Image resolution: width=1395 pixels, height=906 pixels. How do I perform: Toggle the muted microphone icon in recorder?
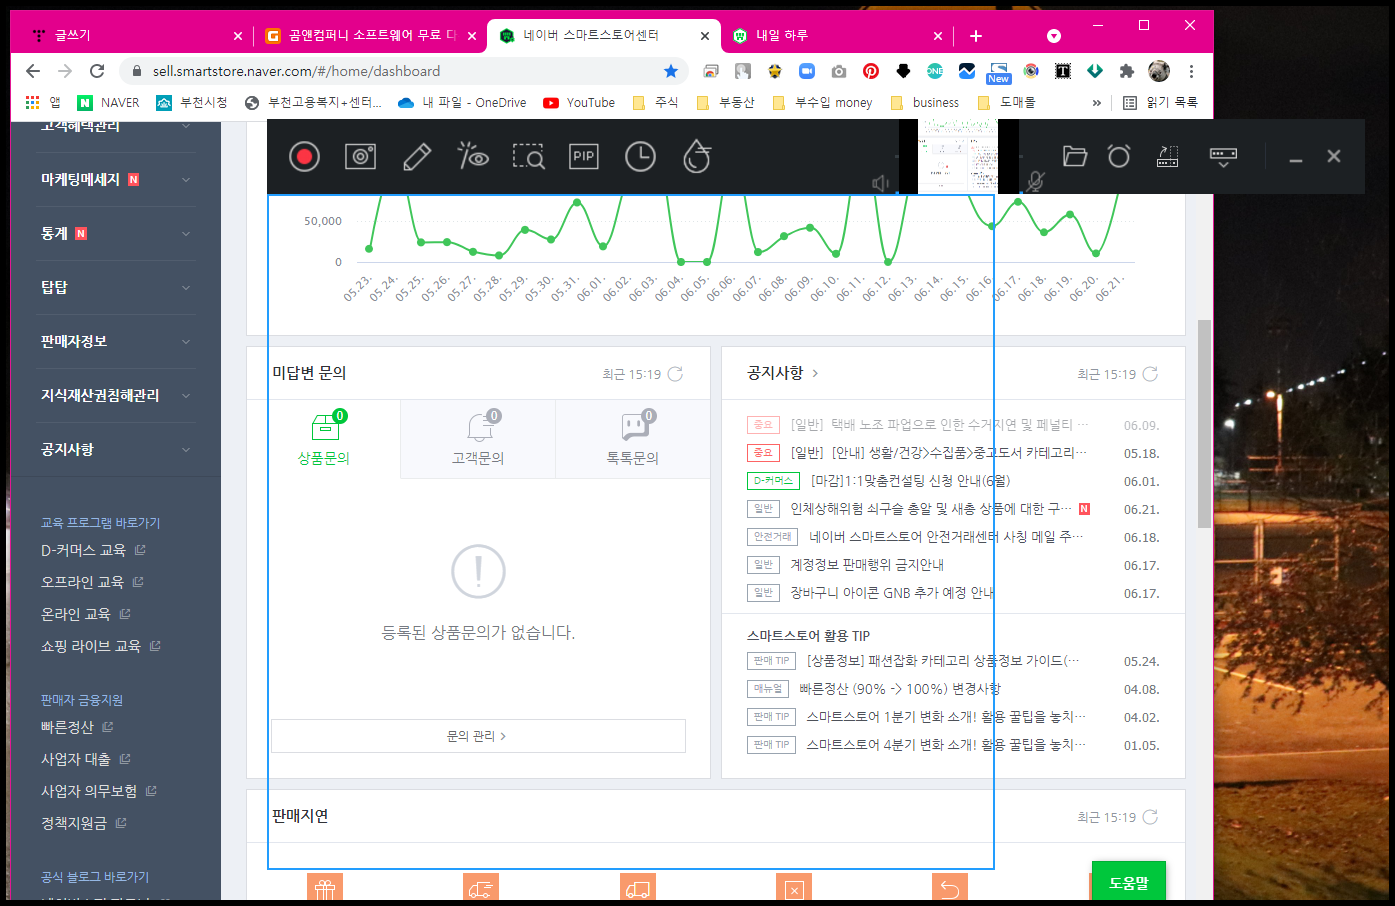coord(1036,181)
